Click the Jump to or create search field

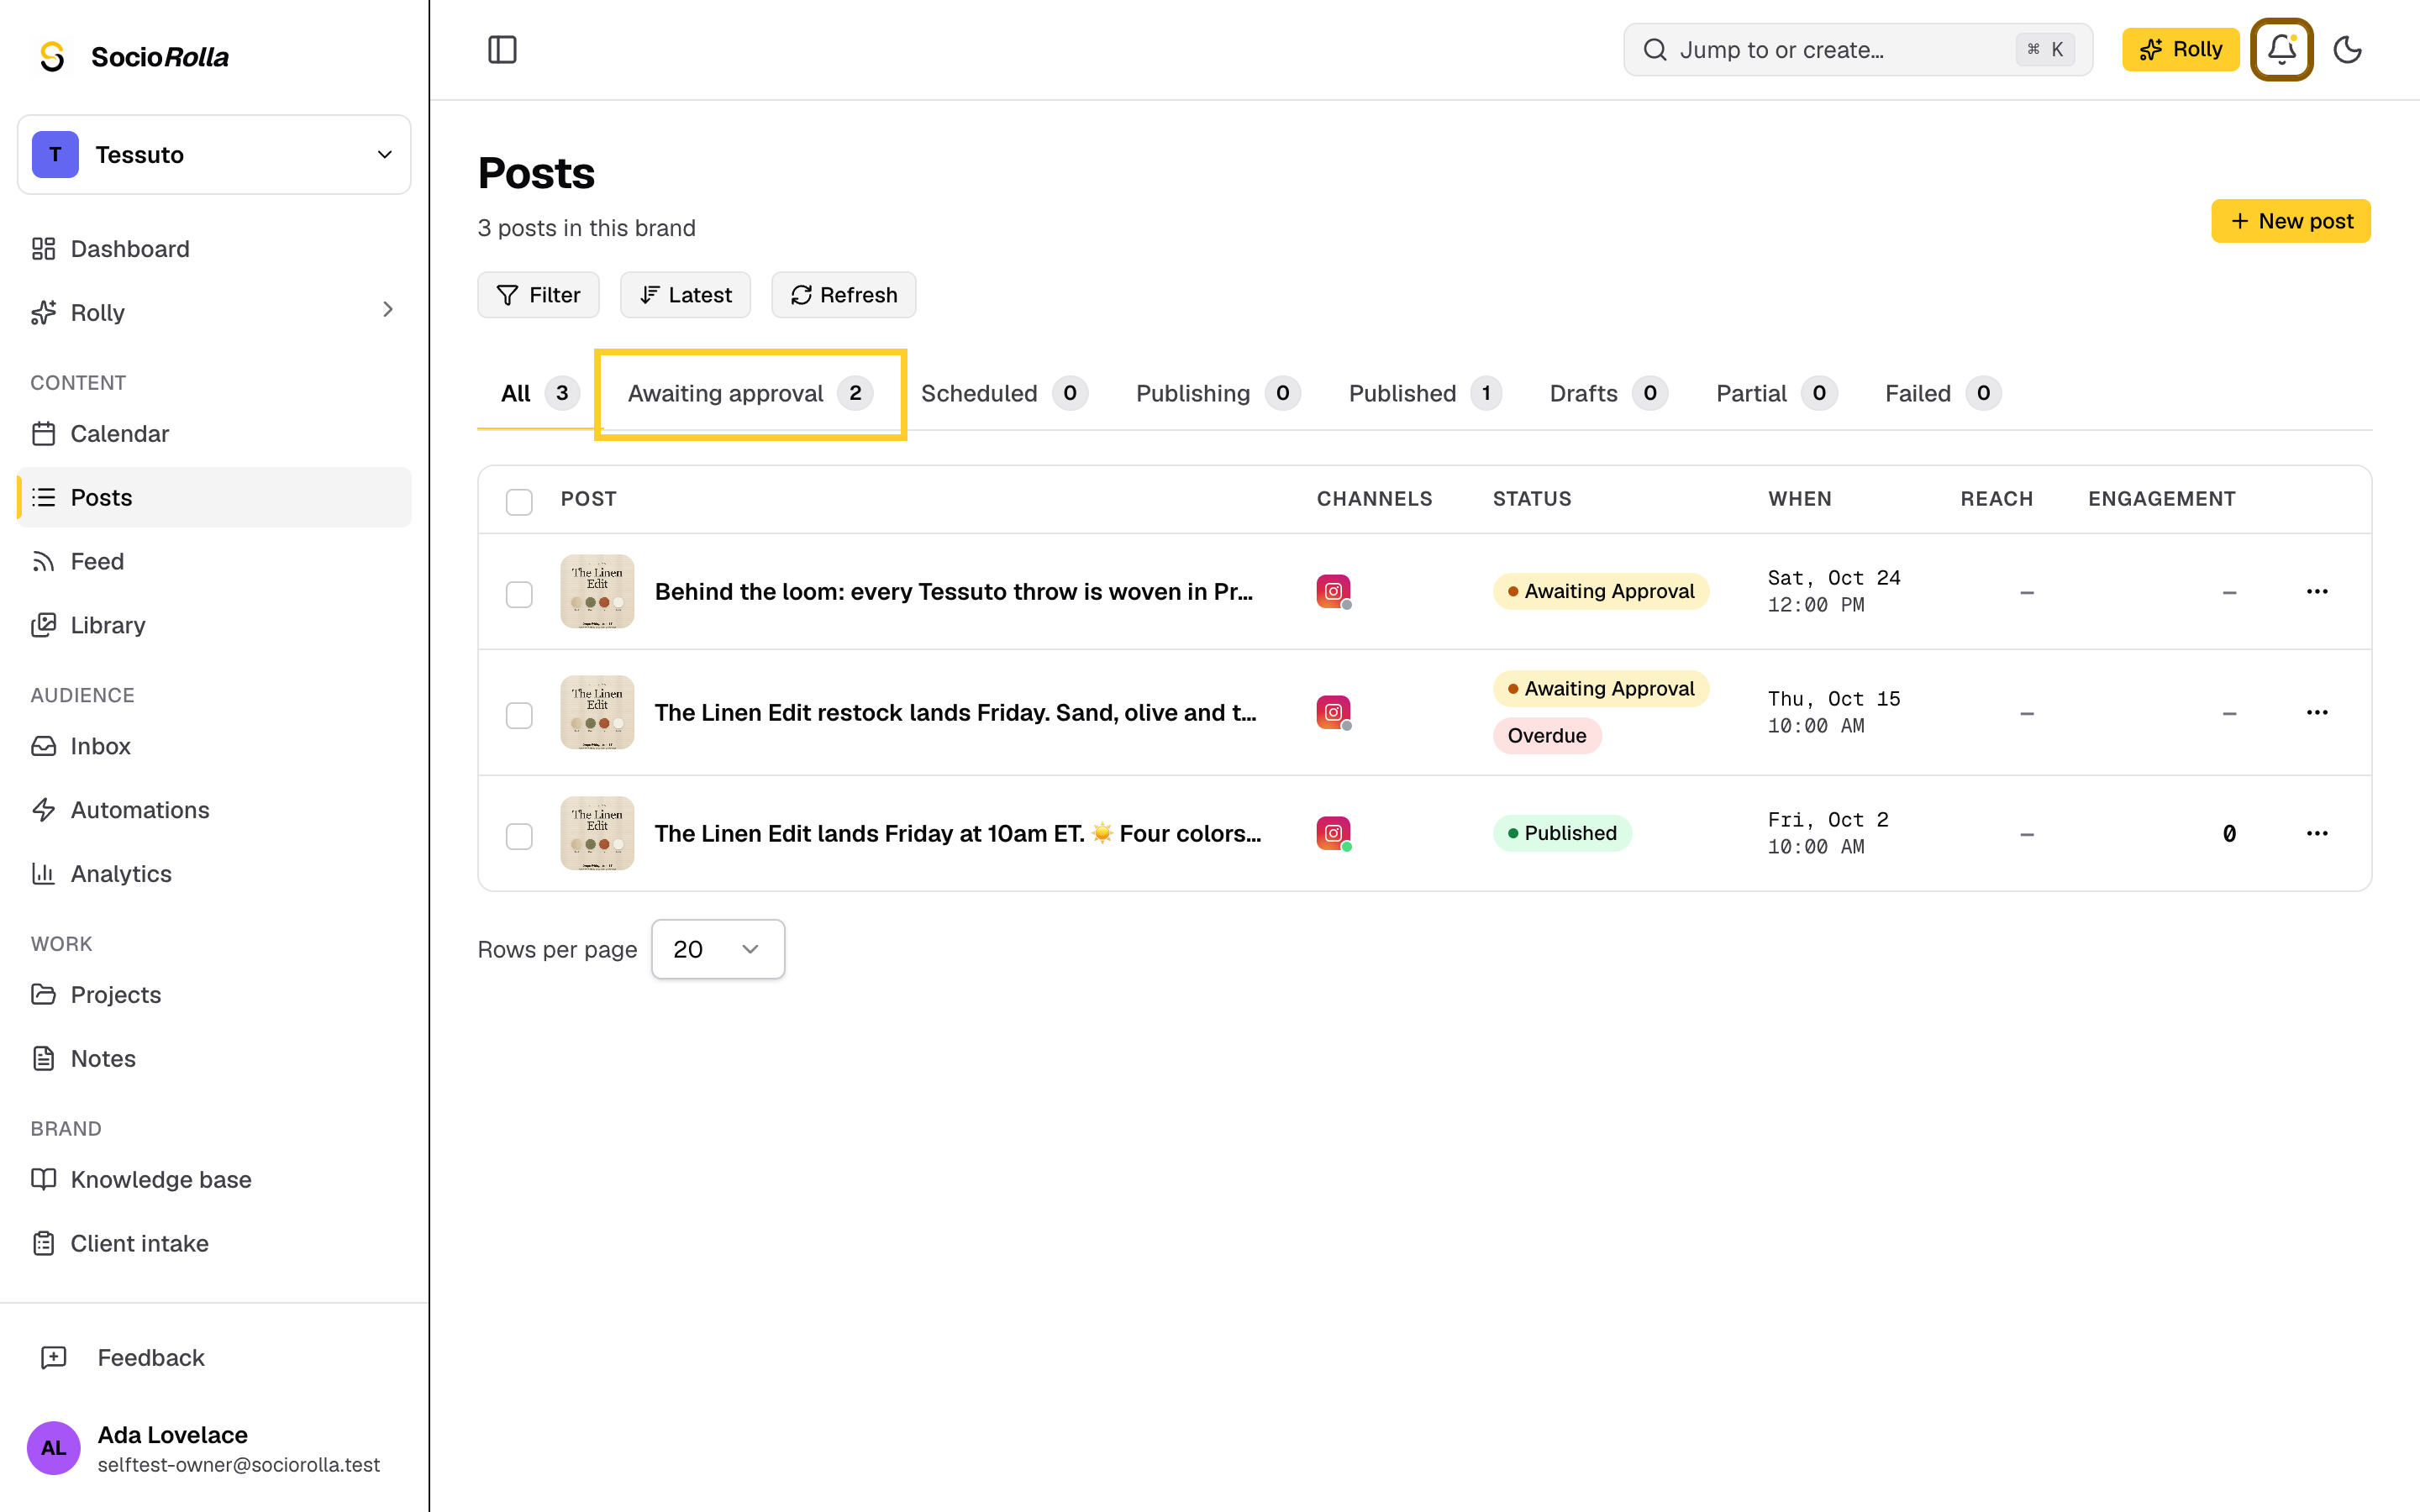click(1858, 49)
